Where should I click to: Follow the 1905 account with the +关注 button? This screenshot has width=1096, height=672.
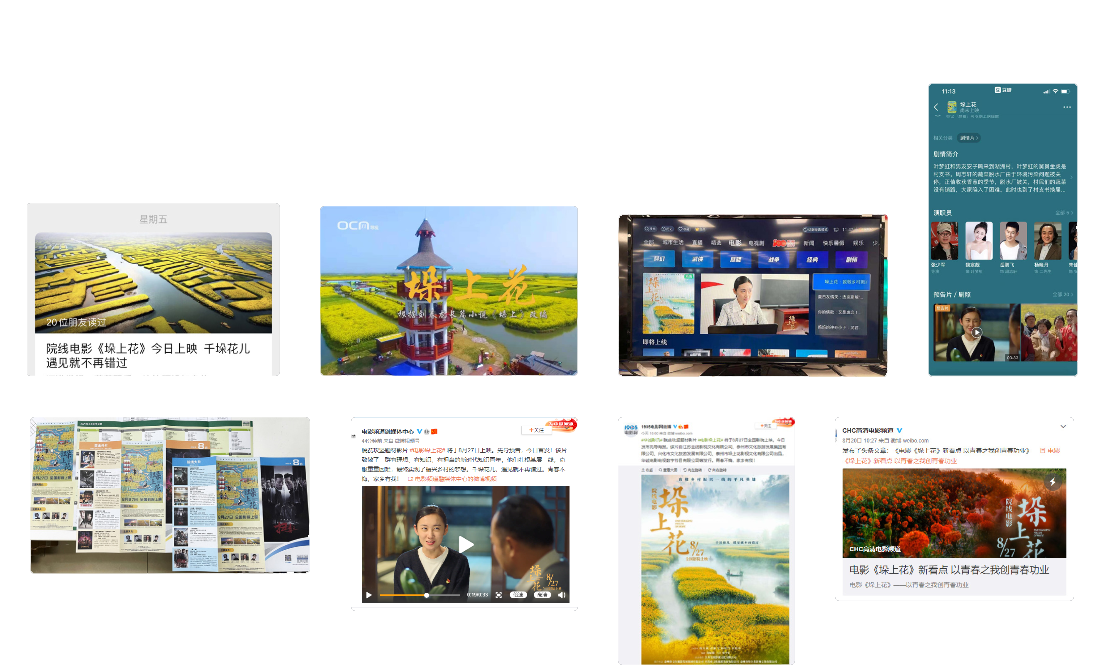(x=767, y=425)
